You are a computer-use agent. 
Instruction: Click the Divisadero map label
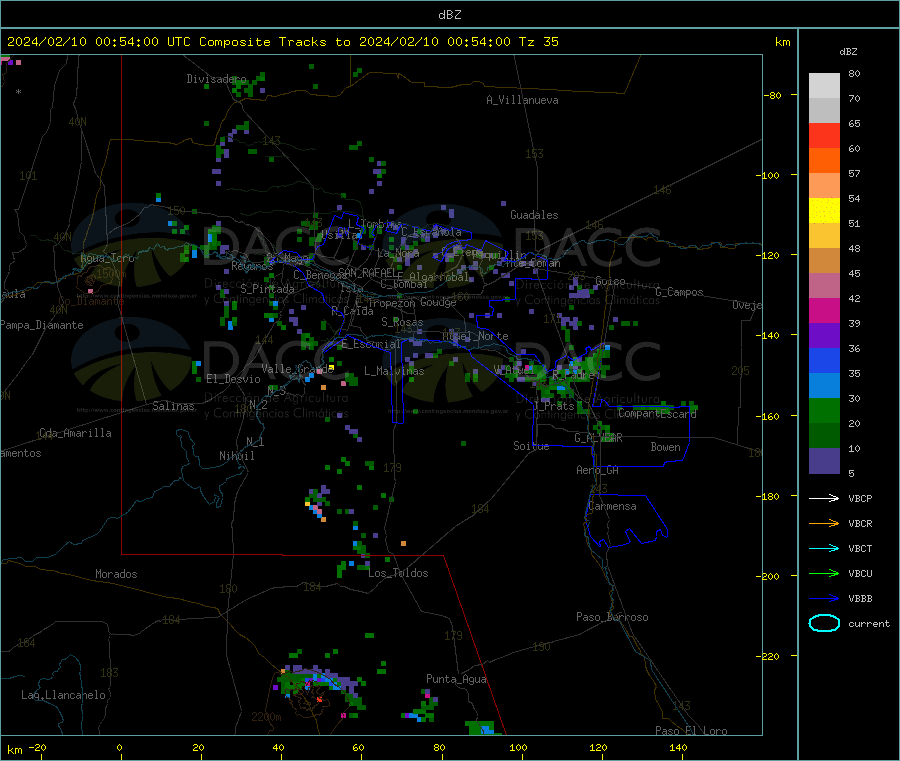coord(216,79)
